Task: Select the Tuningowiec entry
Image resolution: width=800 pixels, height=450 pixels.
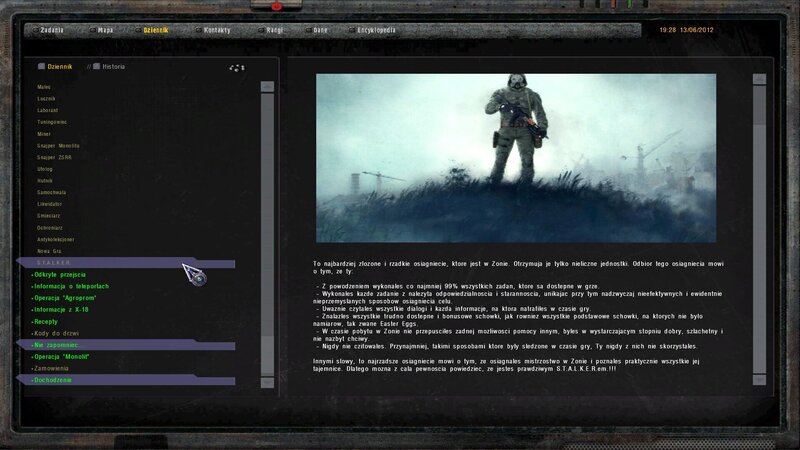Action: (x=52, y=122)
